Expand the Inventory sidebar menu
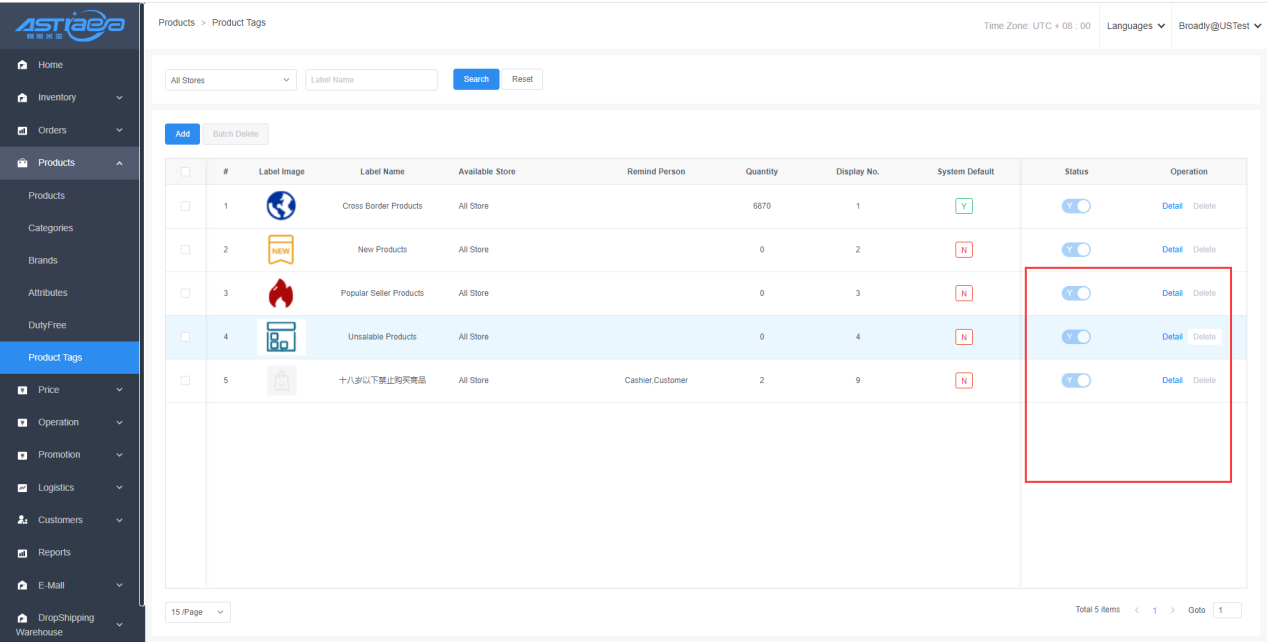 click(70, 98)
